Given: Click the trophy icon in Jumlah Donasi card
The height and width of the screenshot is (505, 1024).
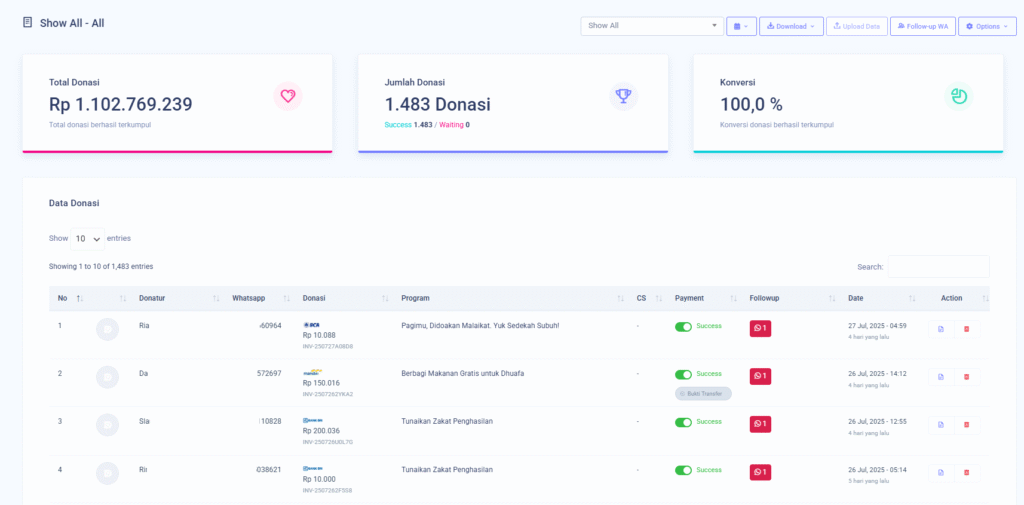Looking at the screenshot, I should 623,96.
